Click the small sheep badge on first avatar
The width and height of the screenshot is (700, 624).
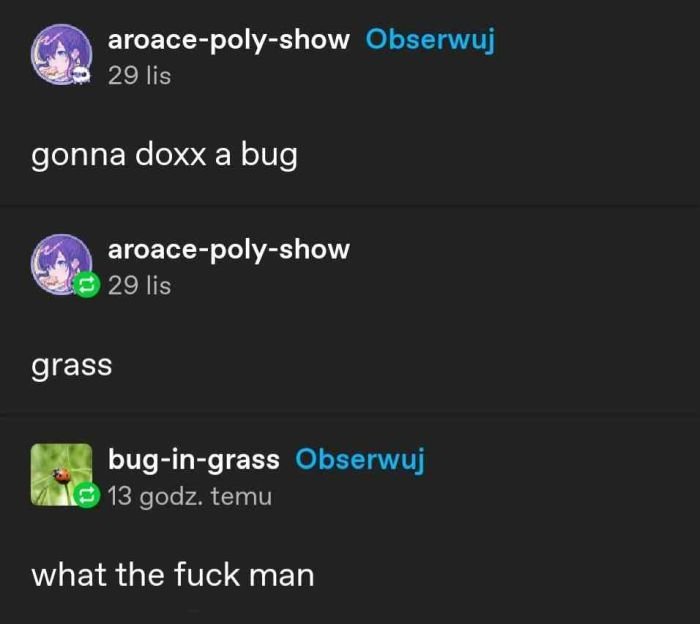[x=82, y=75]
